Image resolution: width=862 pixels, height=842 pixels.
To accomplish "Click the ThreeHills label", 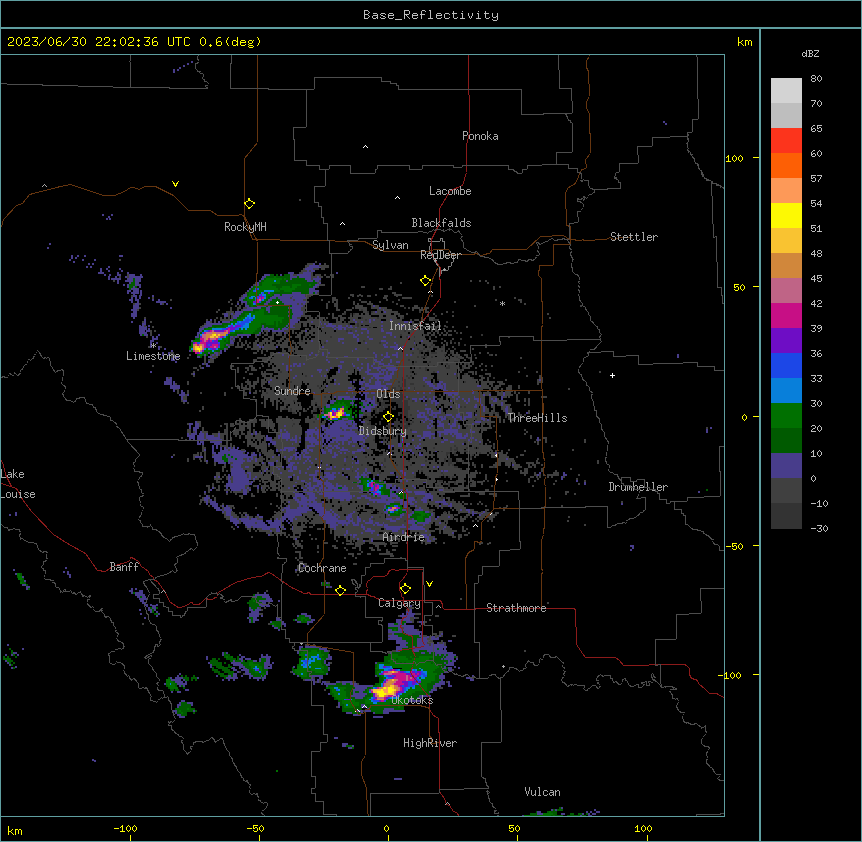I will pyautogui.click(x=537, y=418).
